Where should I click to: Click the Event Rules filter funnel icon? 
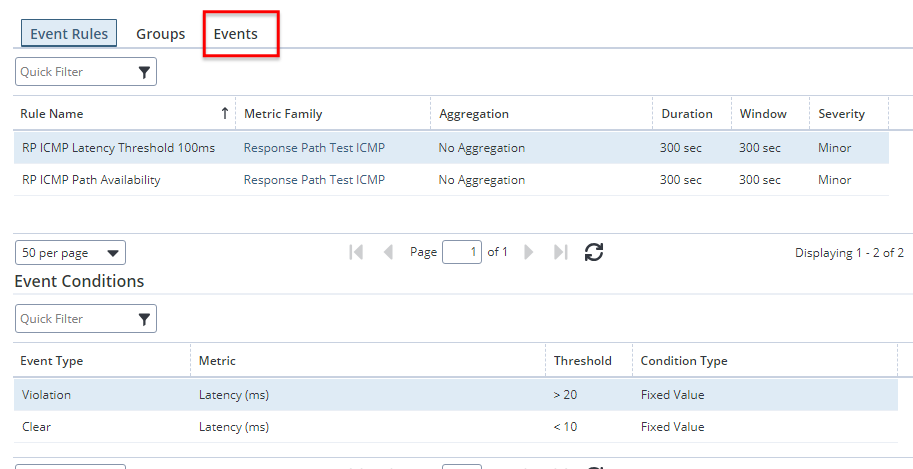pyautogui.click(x=144, y=72)
